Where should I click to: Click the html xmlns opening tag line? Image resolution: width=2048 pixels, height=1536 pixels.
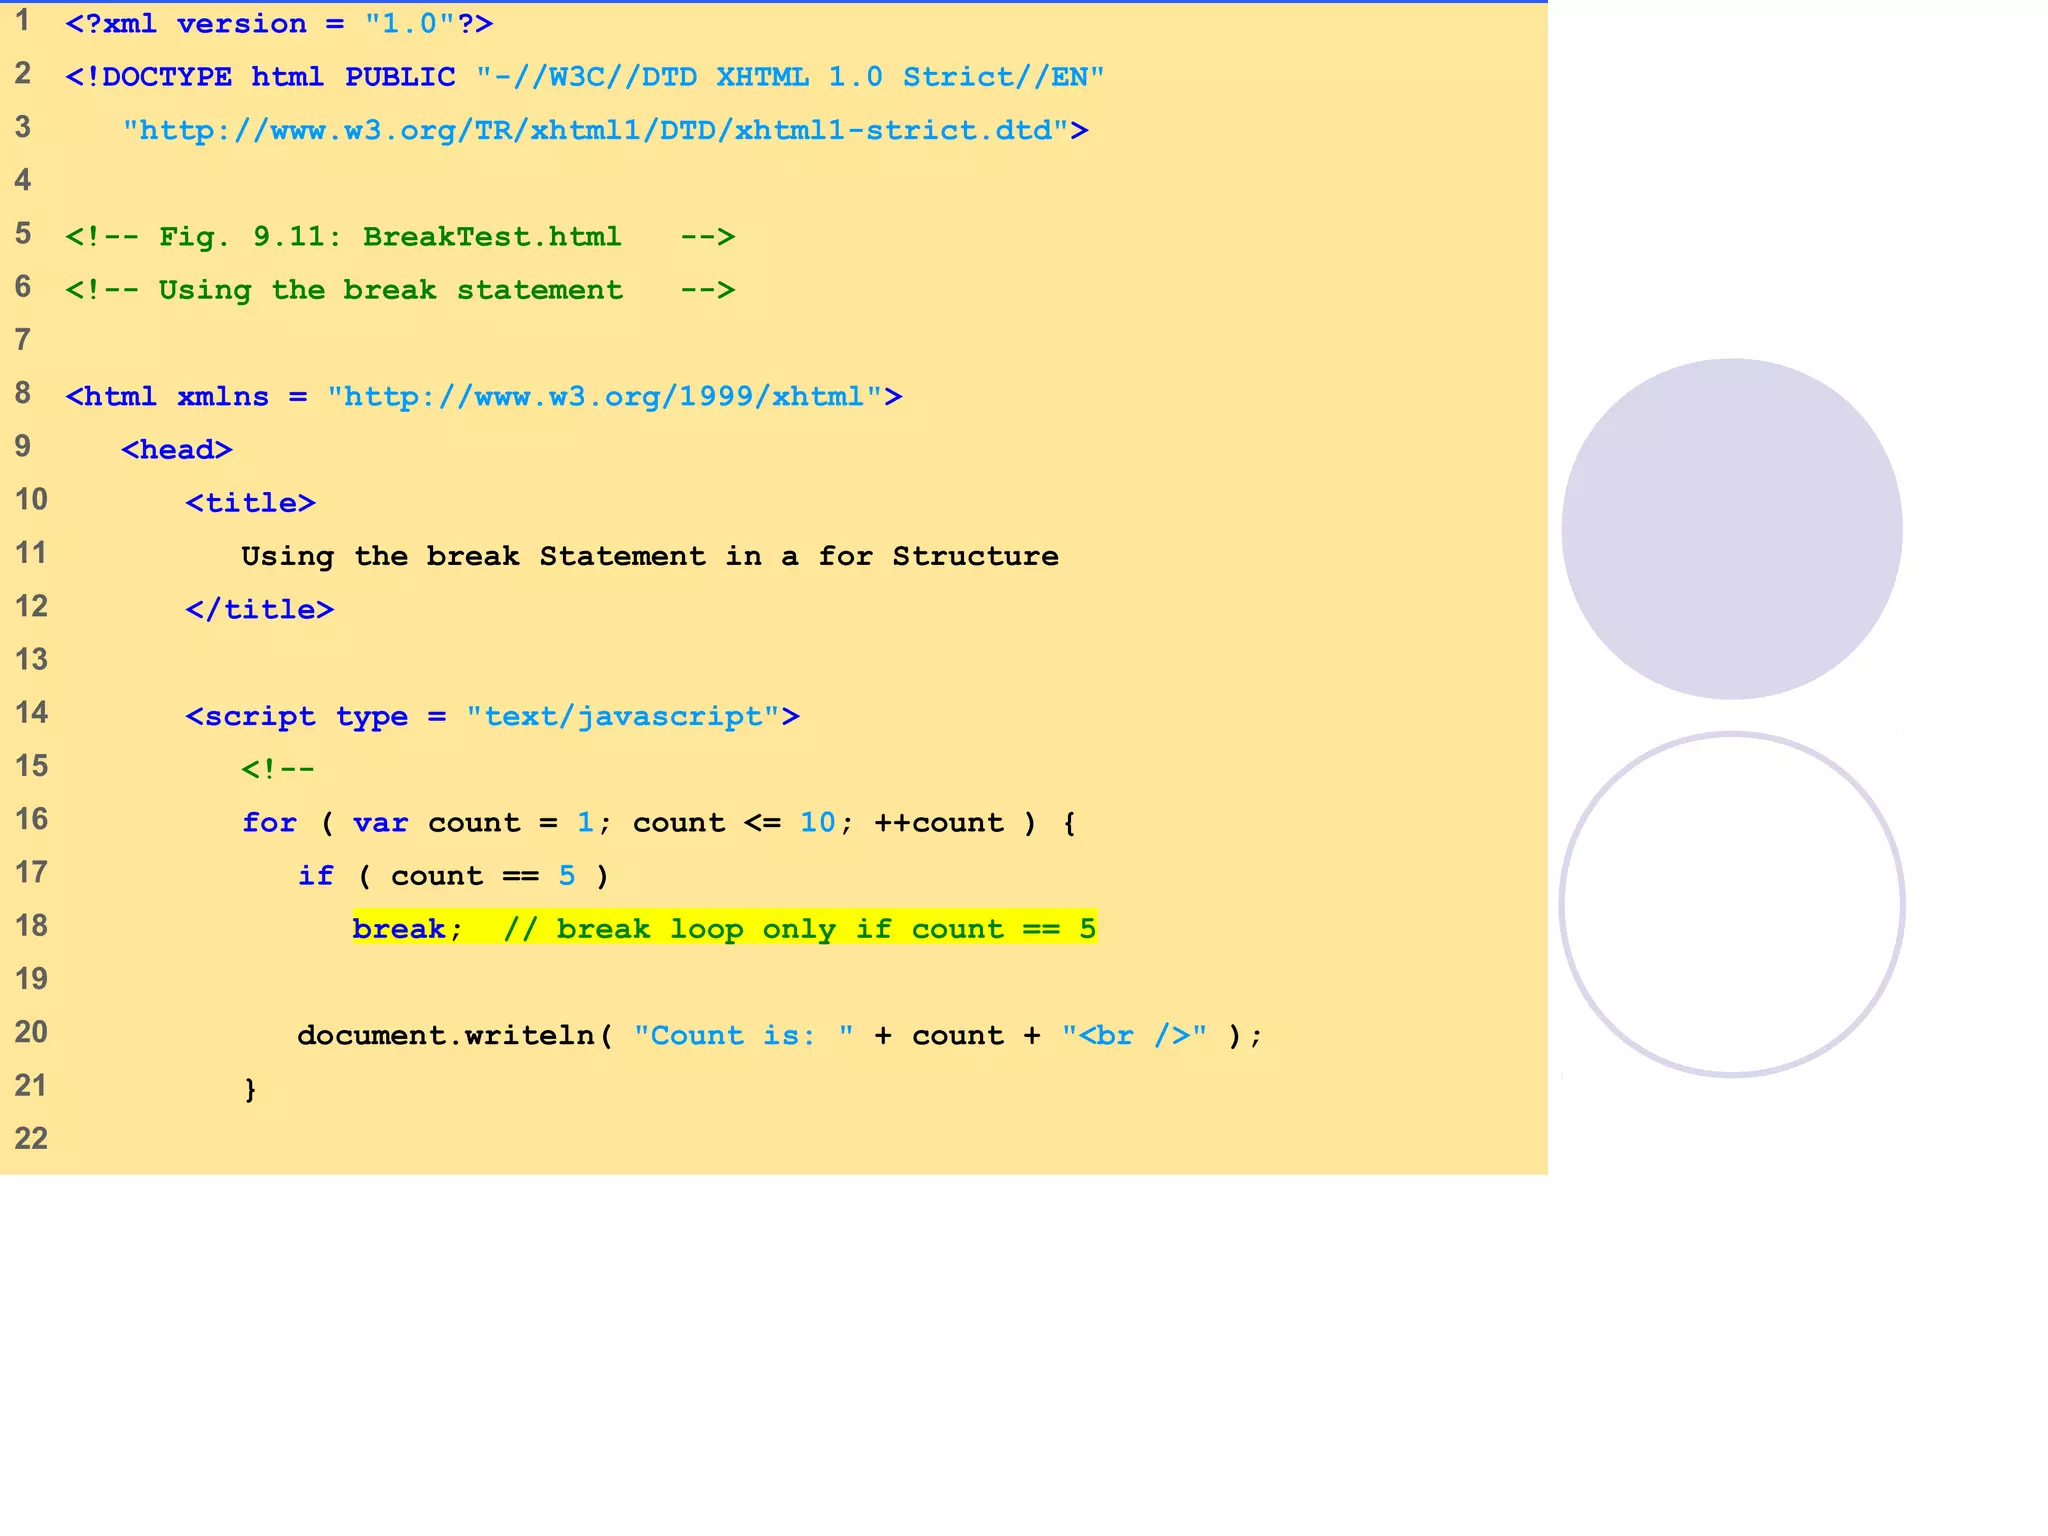(484, 397)
